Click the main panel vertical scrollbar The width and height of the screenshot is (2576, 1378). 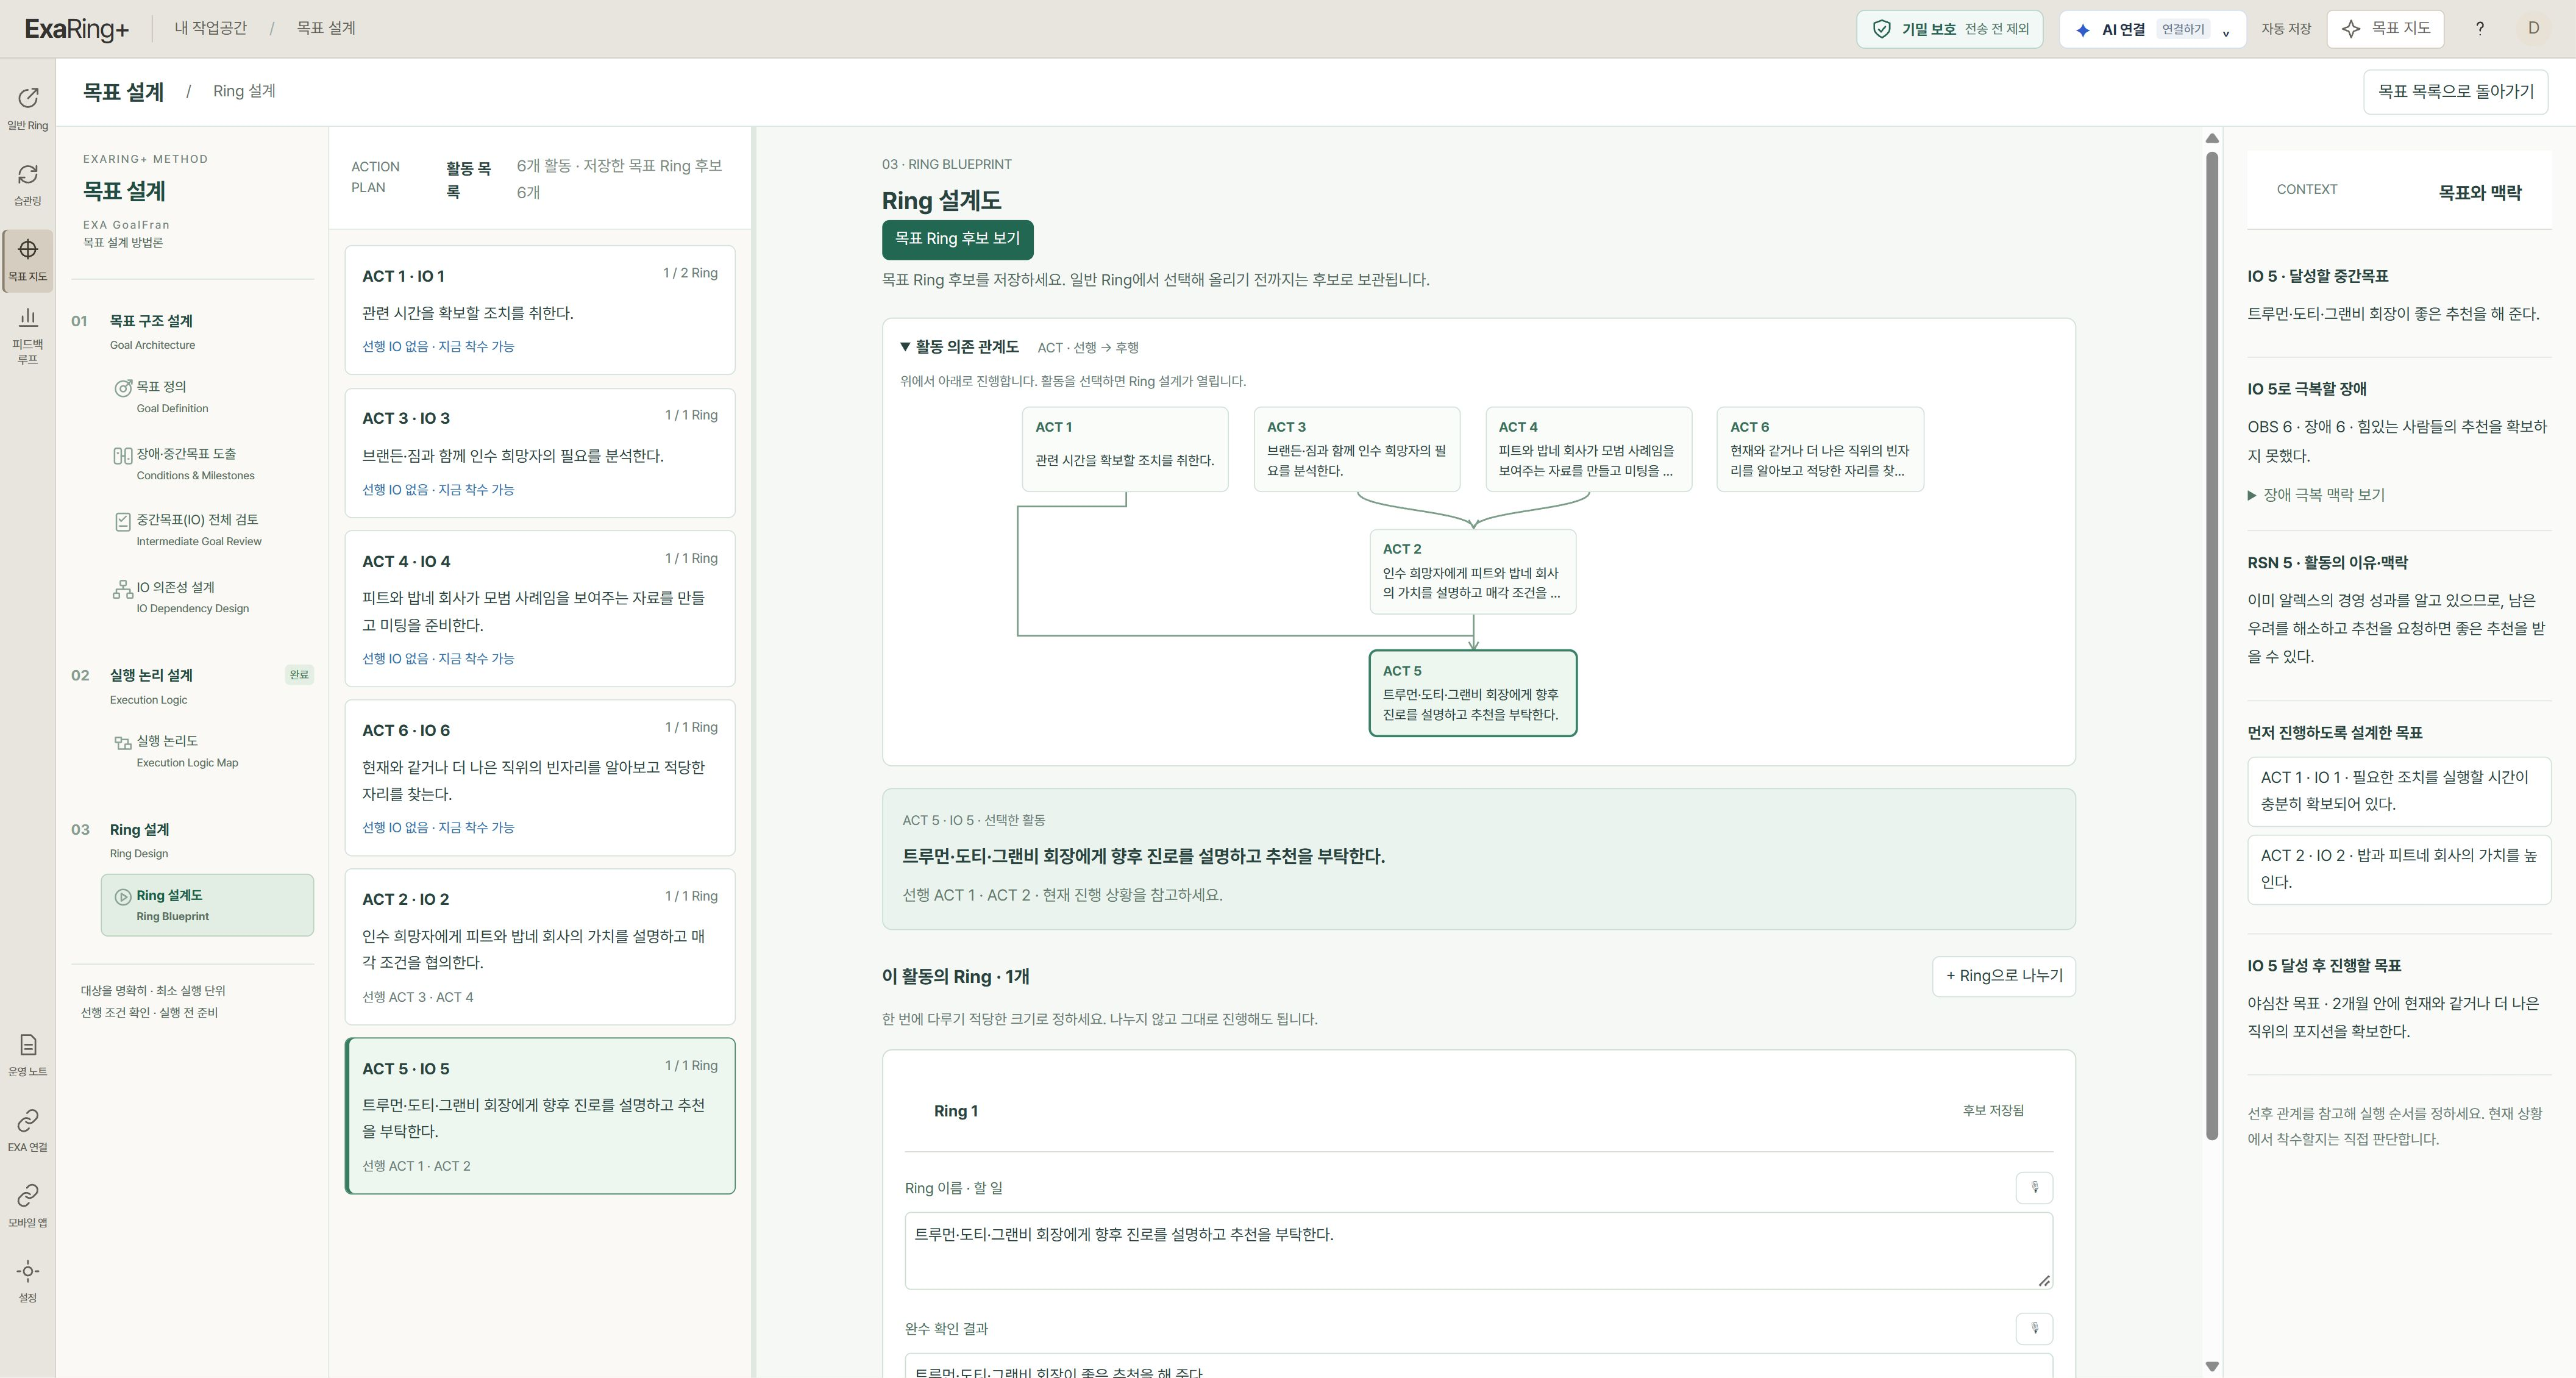pos(2211,645)
